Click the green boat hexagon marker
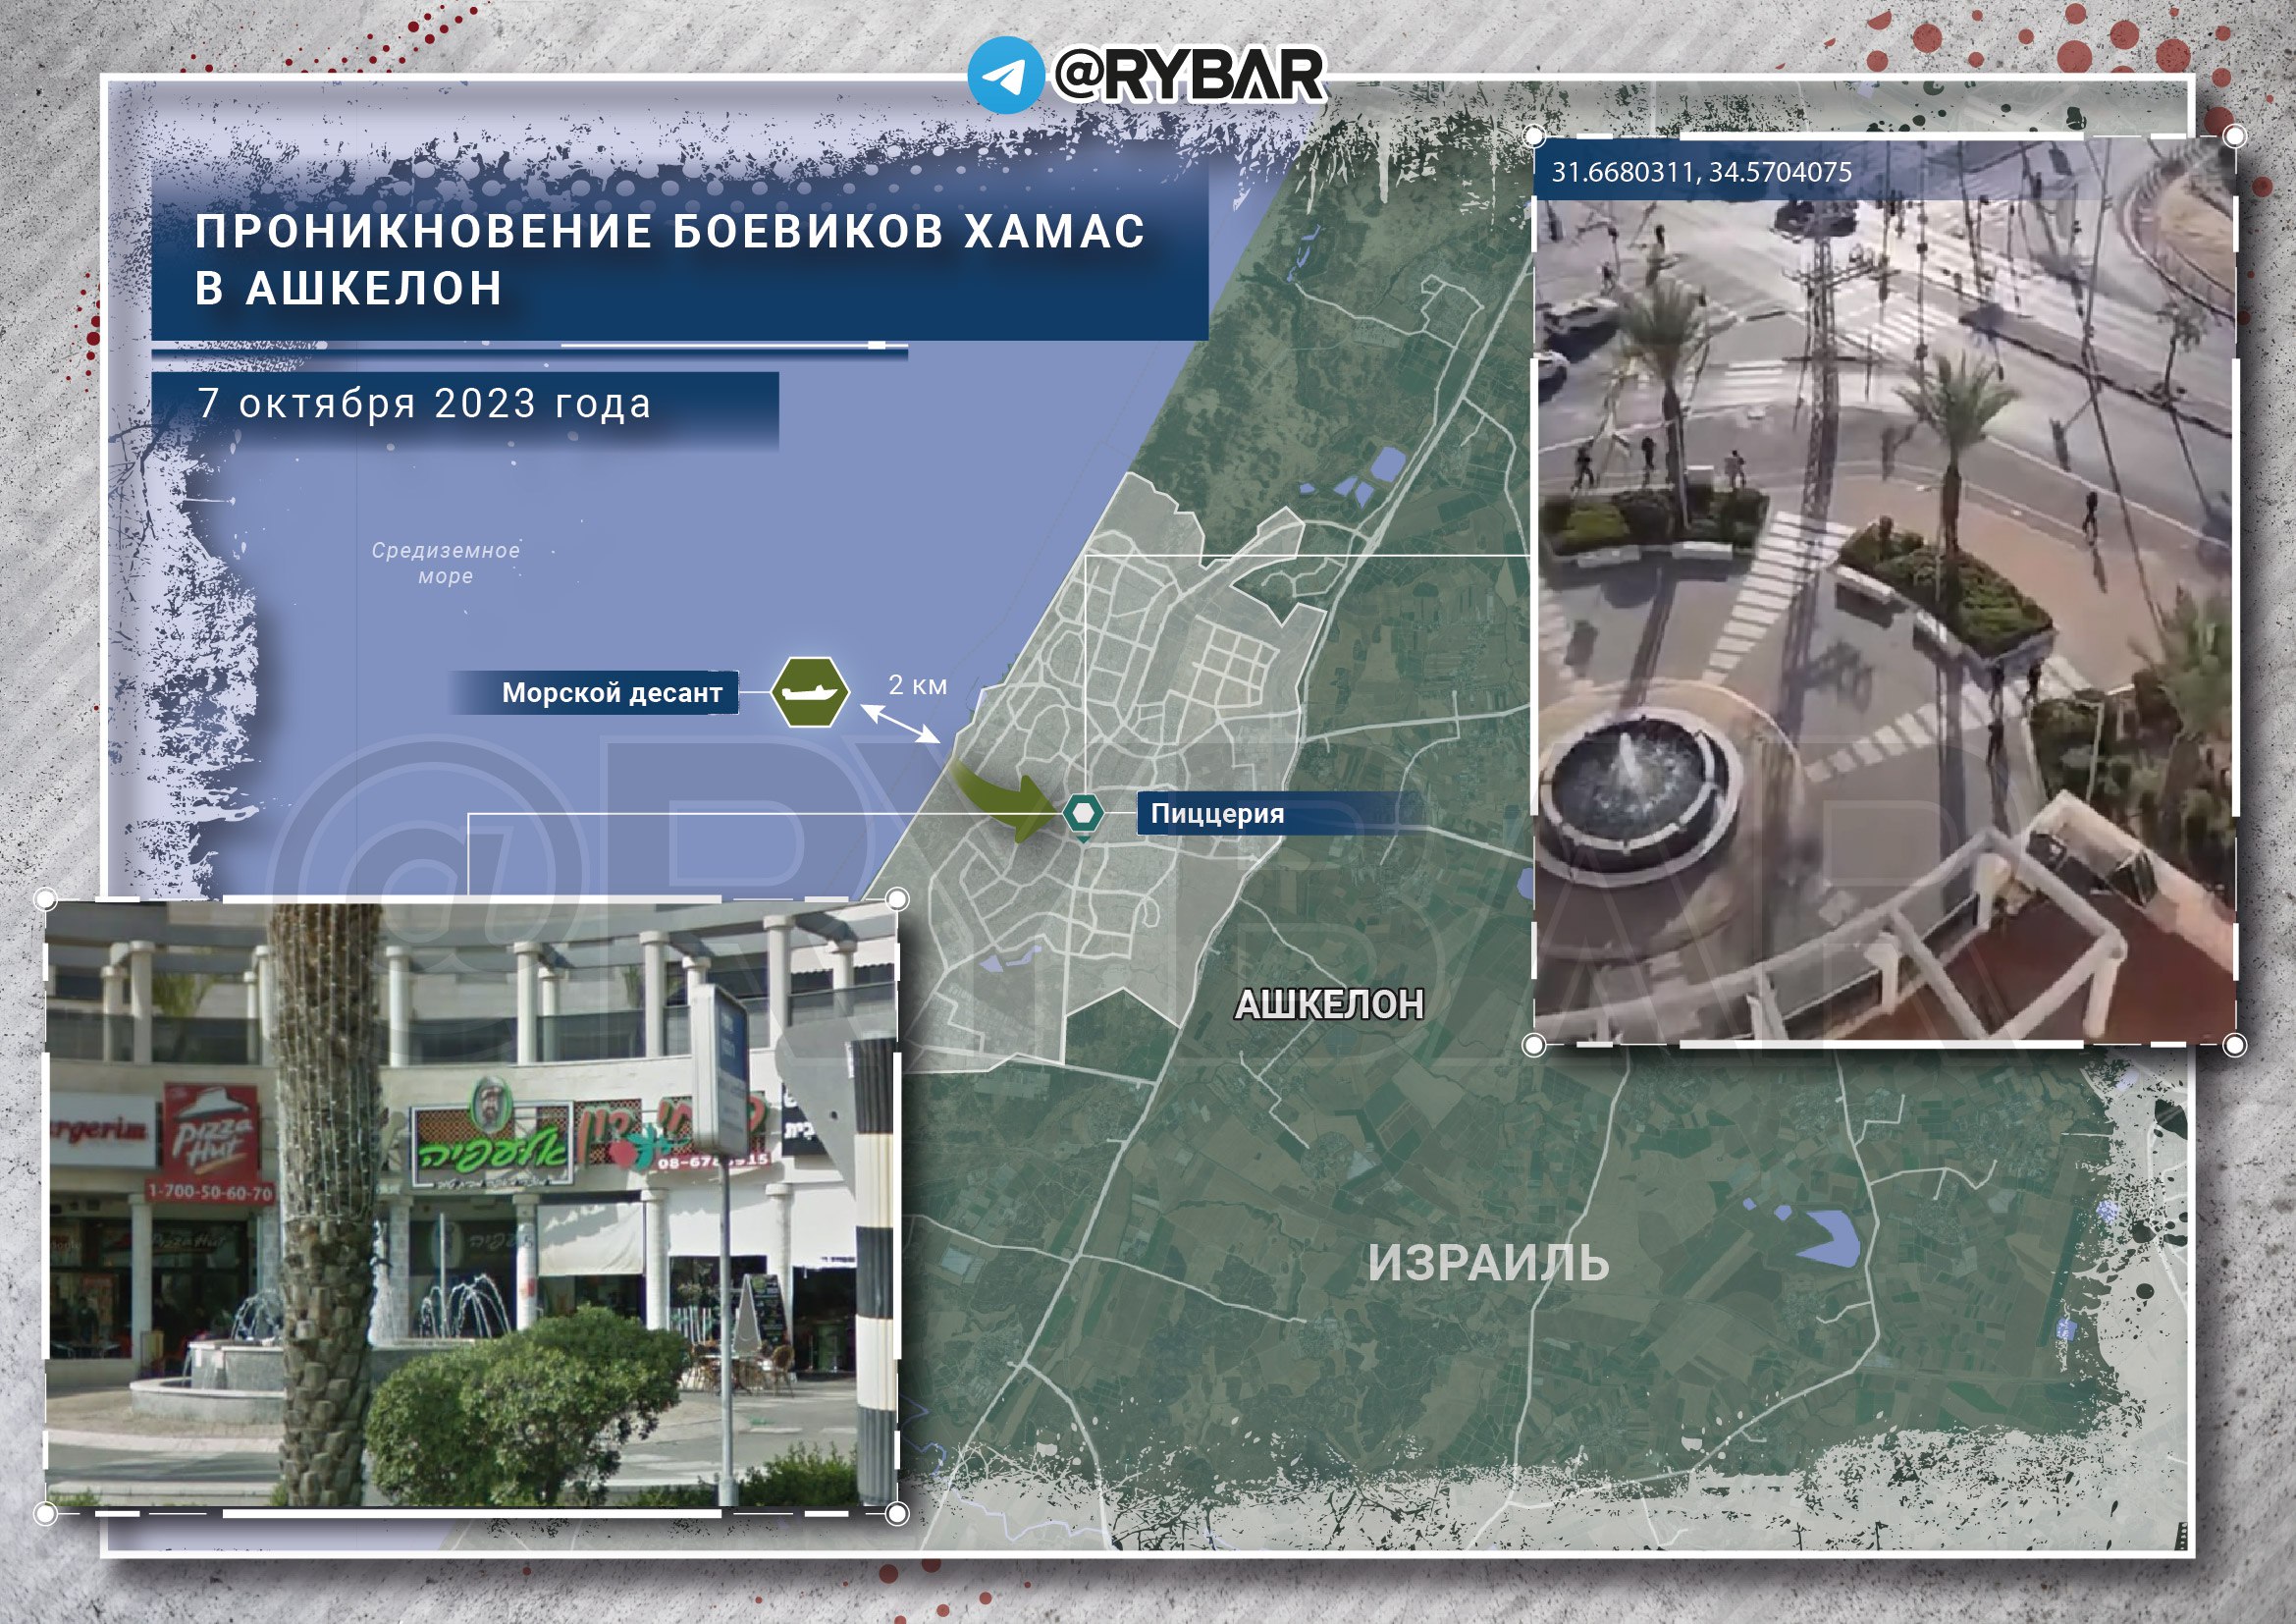This screenshot has height=1624, width=2296. point(810,692)
